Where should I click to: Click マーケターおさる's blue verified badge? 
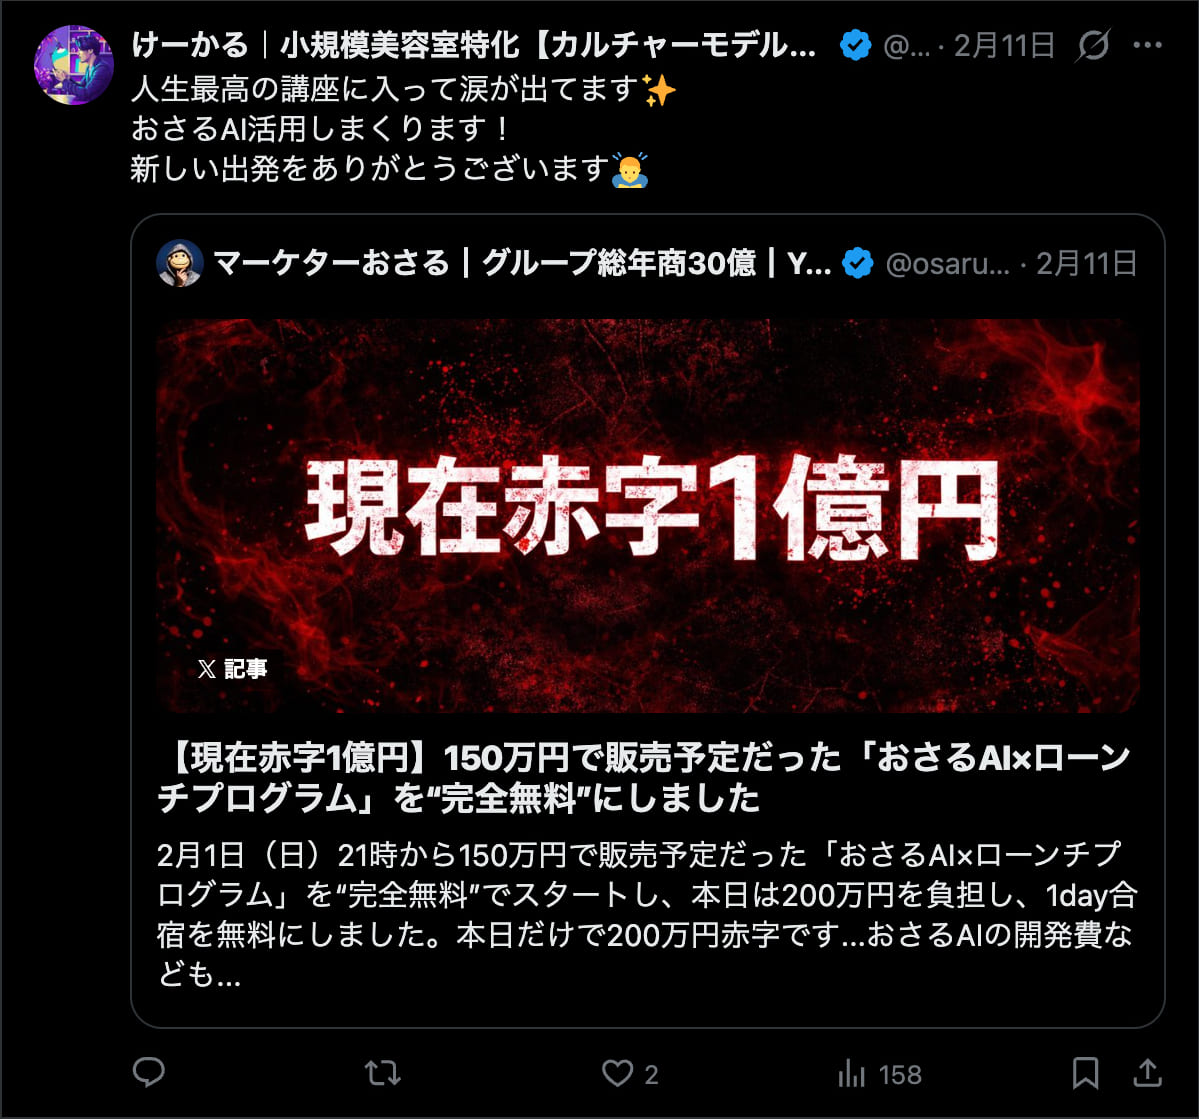[x=858, y=264]
